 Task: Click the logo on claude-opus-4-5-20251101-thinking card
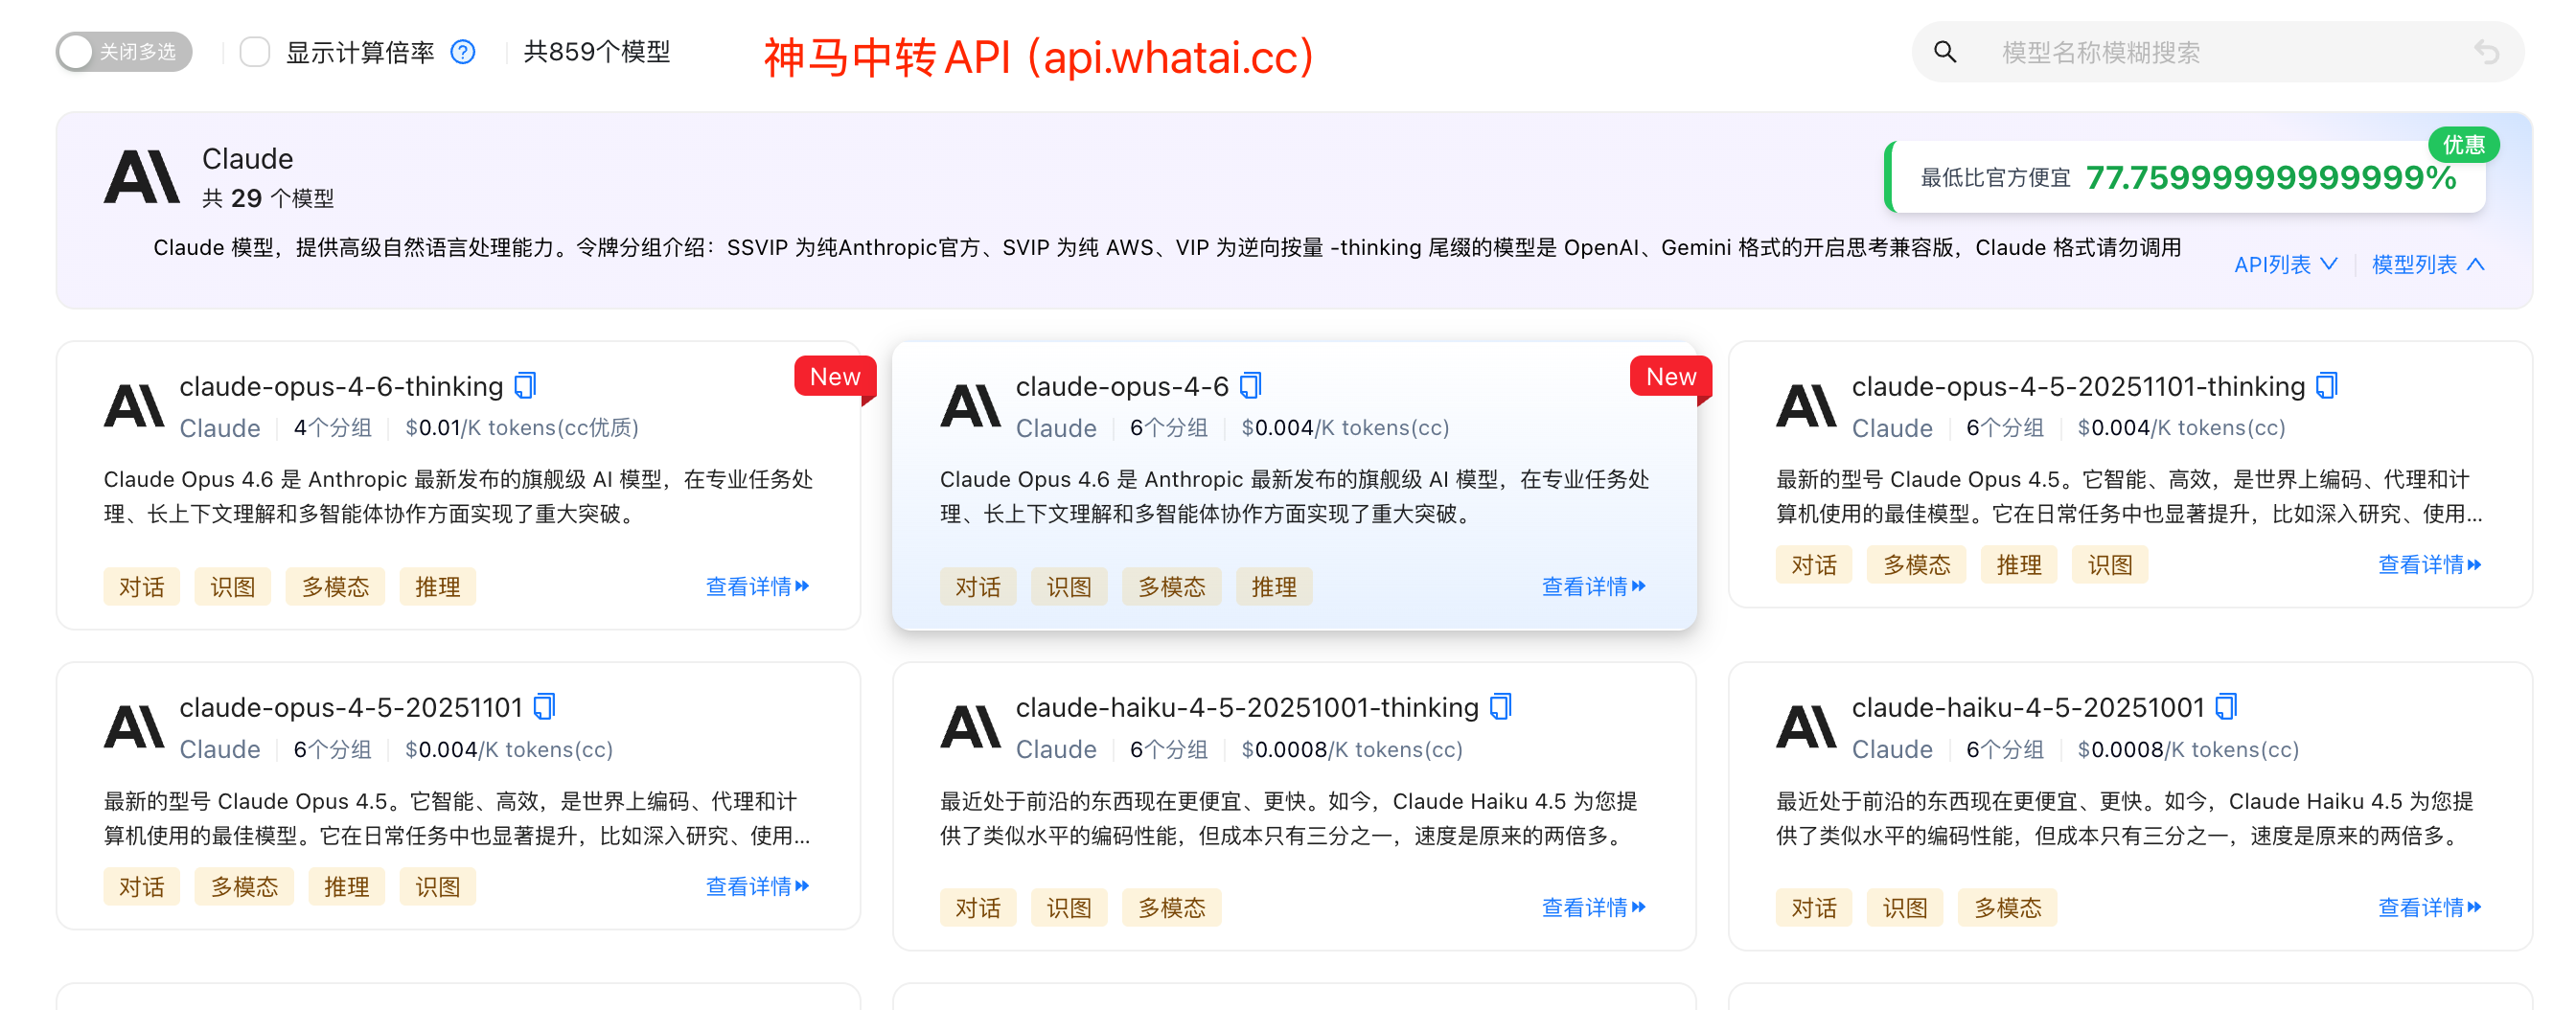(1806, 406)
